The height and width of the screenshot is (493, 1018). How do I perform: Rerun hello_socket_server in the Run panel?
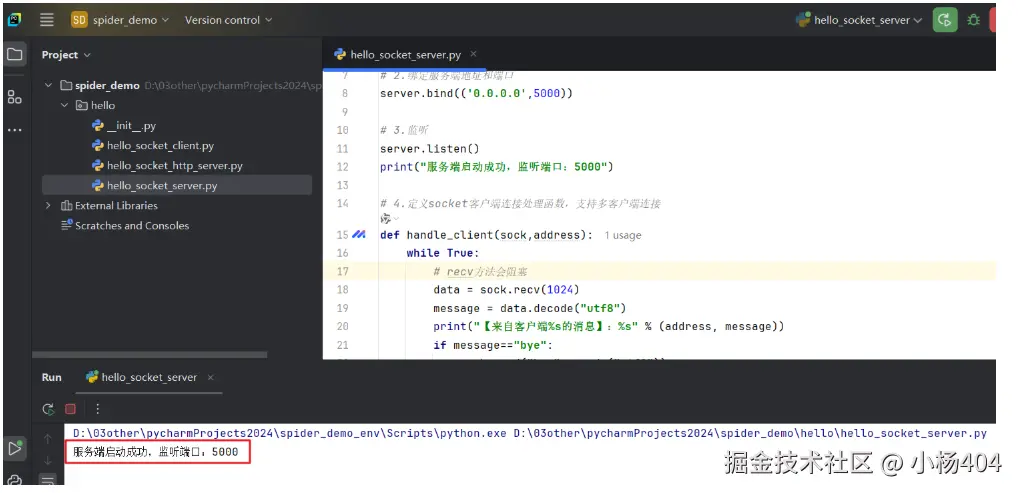tap(48, 409)
